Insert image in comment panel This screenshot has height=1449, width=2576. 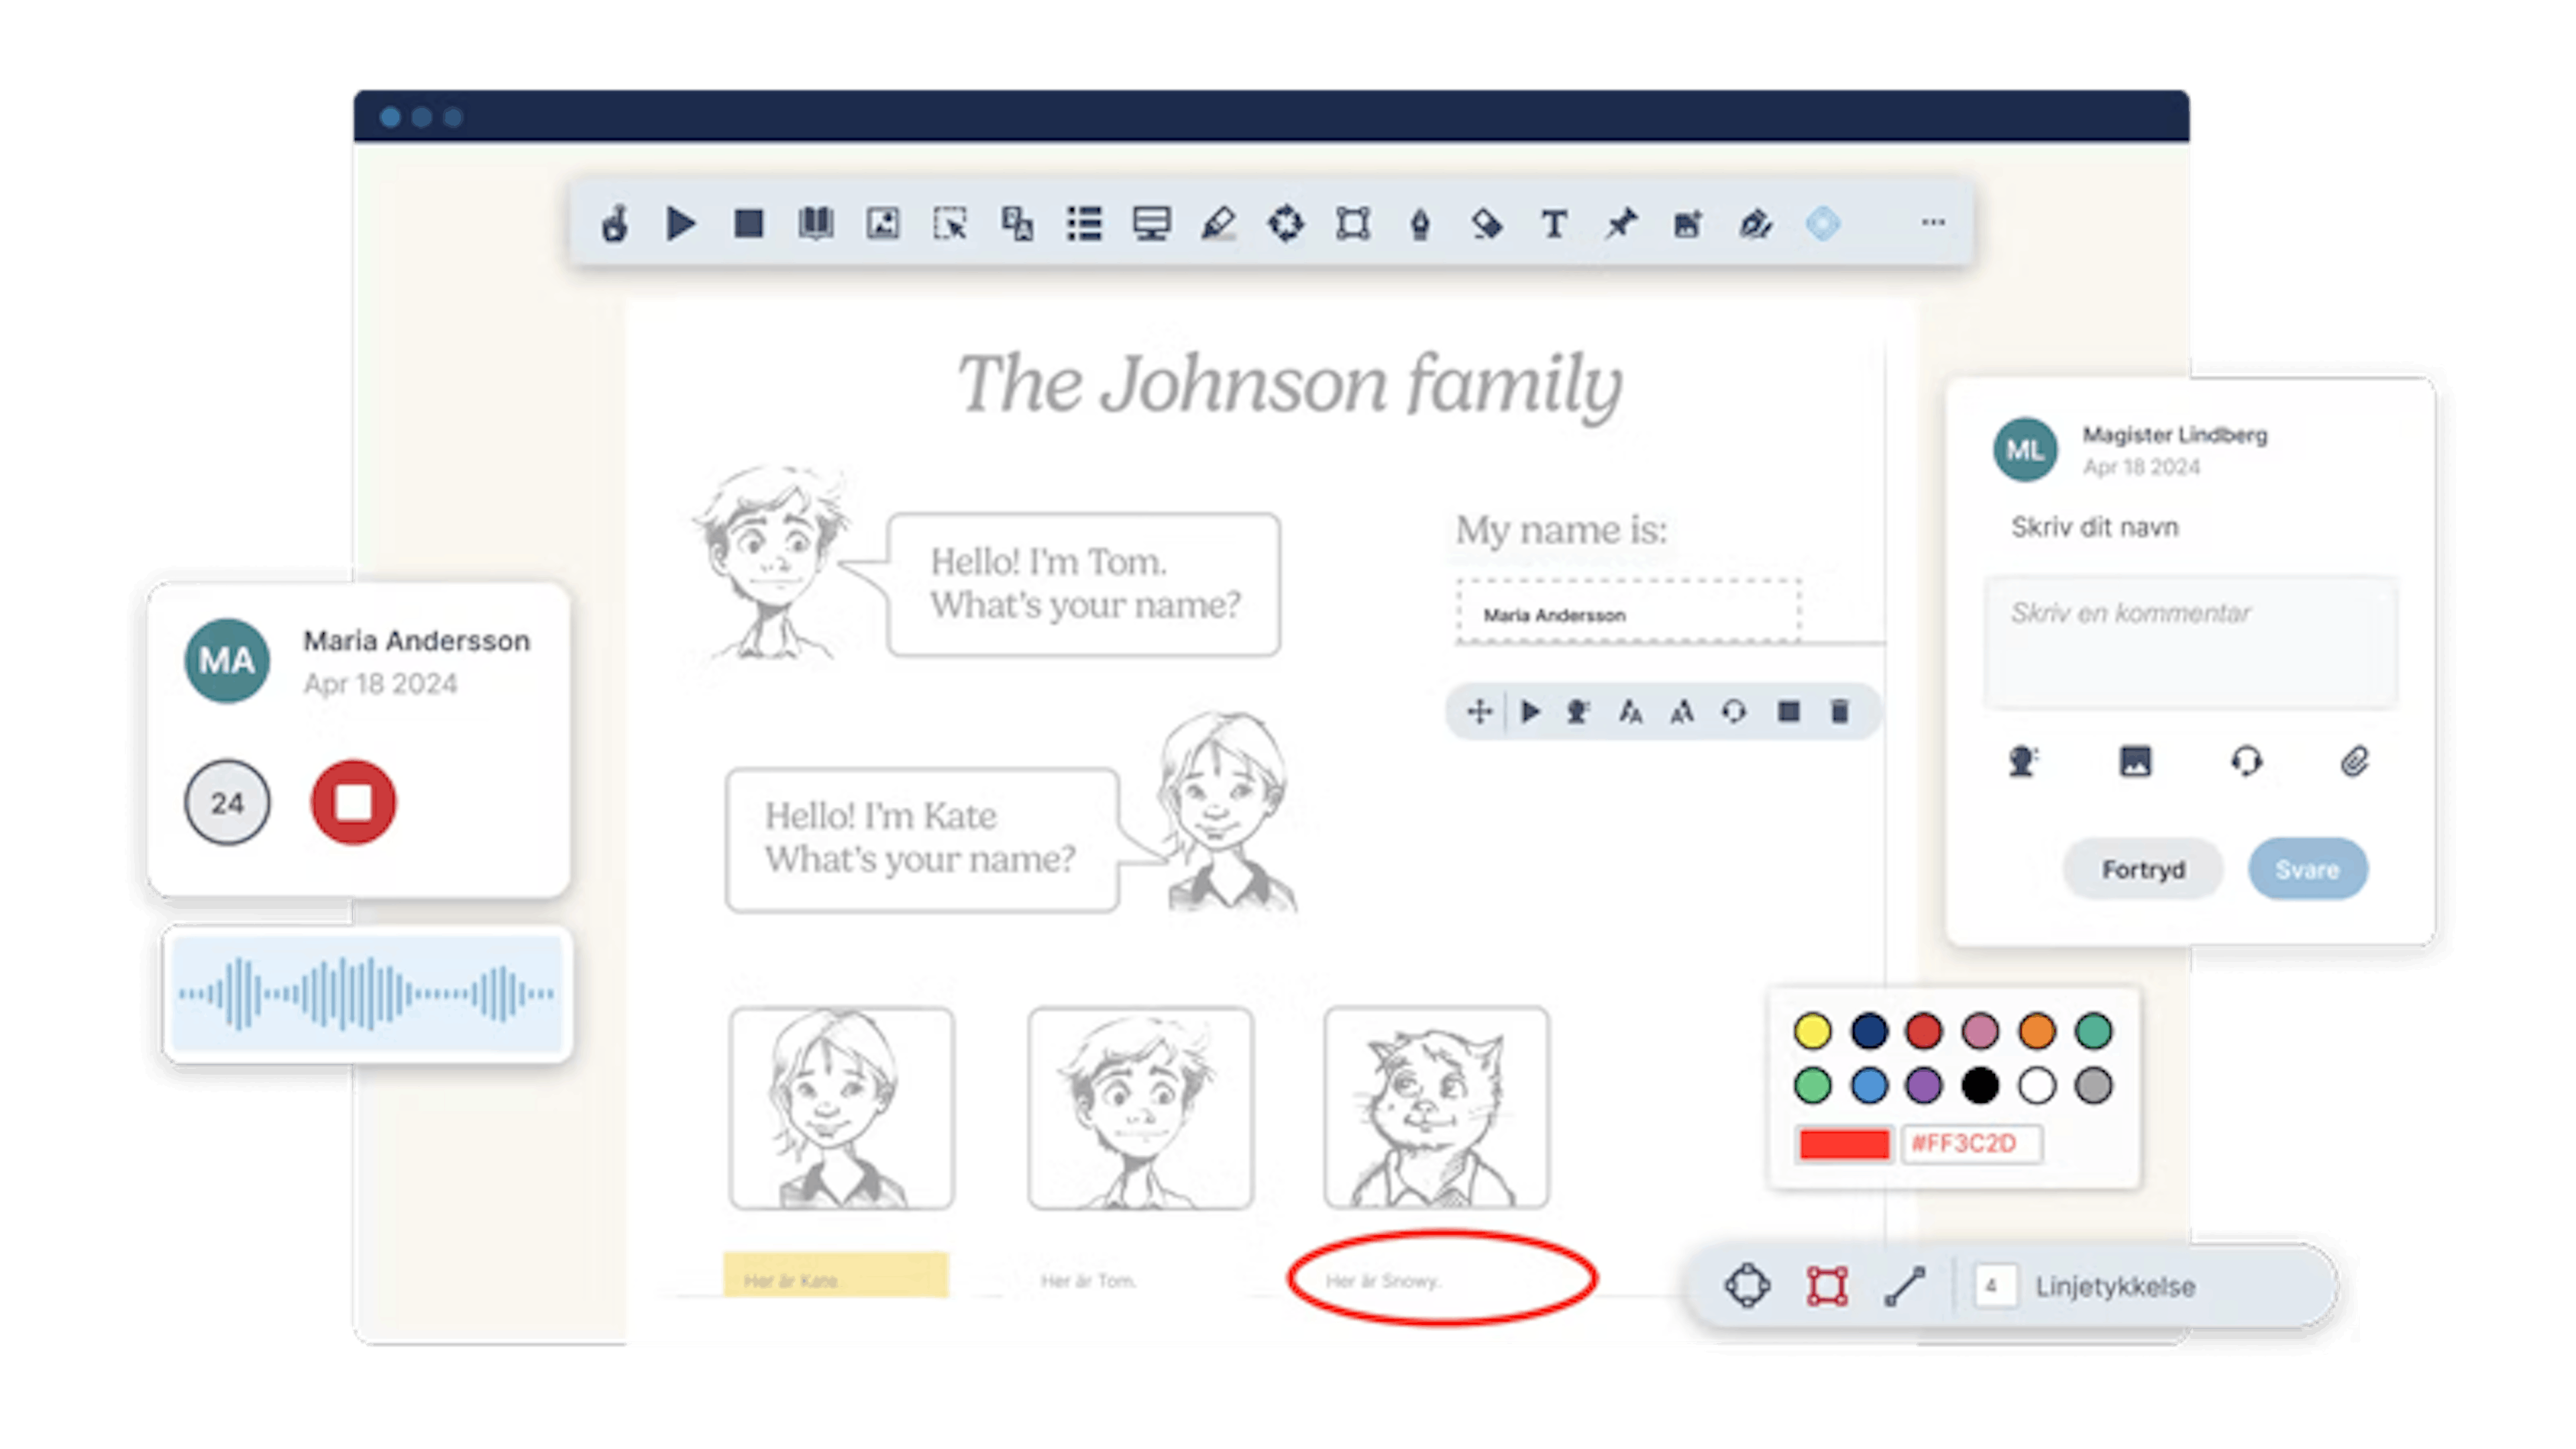tap(2135, 762)
